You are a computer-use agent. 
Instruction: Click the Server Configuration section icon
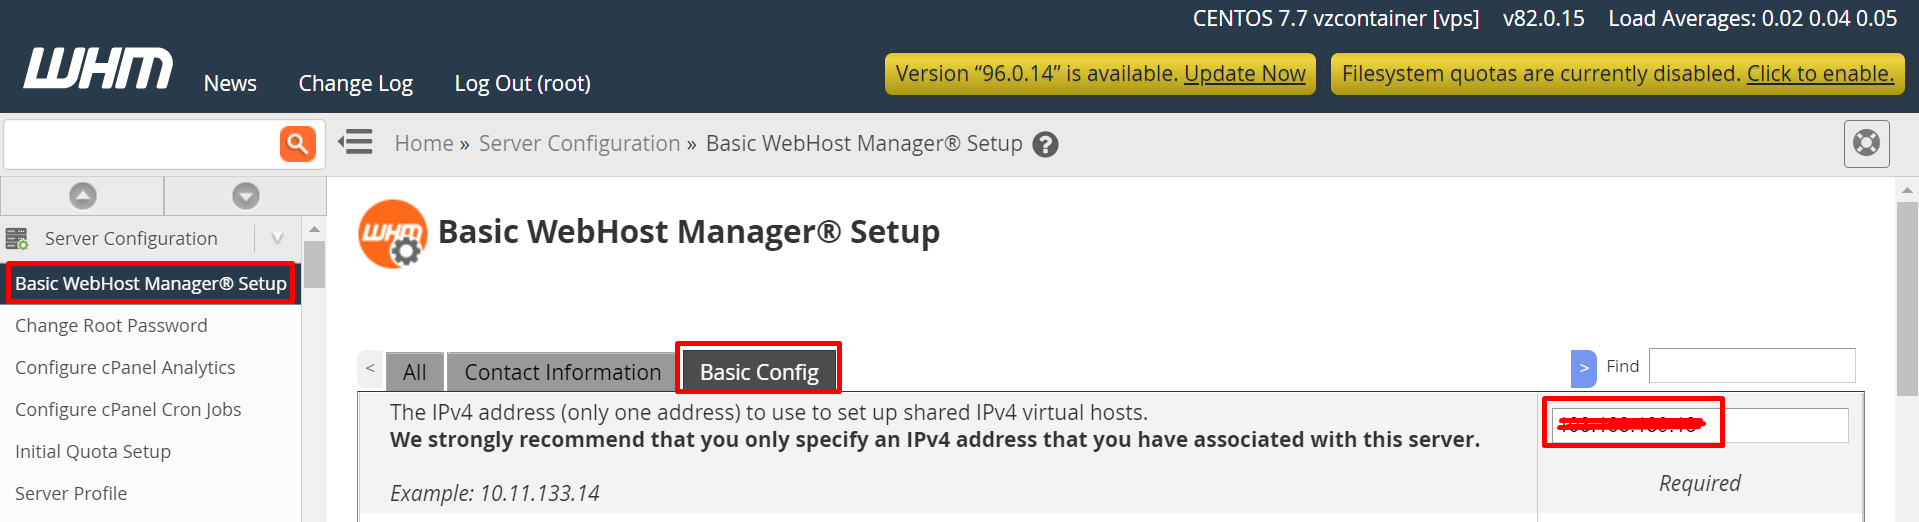[17, 239]
